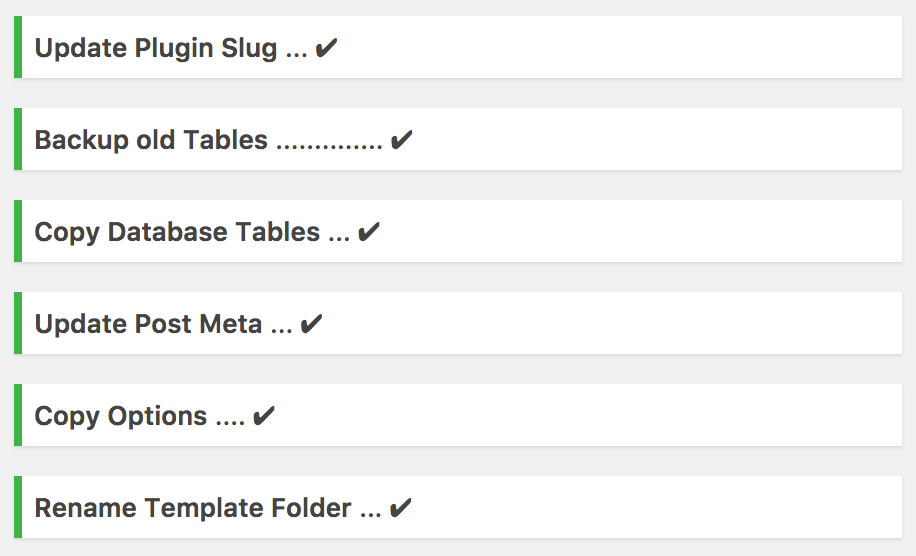The image size is (916, 556).
Task: Click the checkmark after Copy Options
Action: click(264, 416)
